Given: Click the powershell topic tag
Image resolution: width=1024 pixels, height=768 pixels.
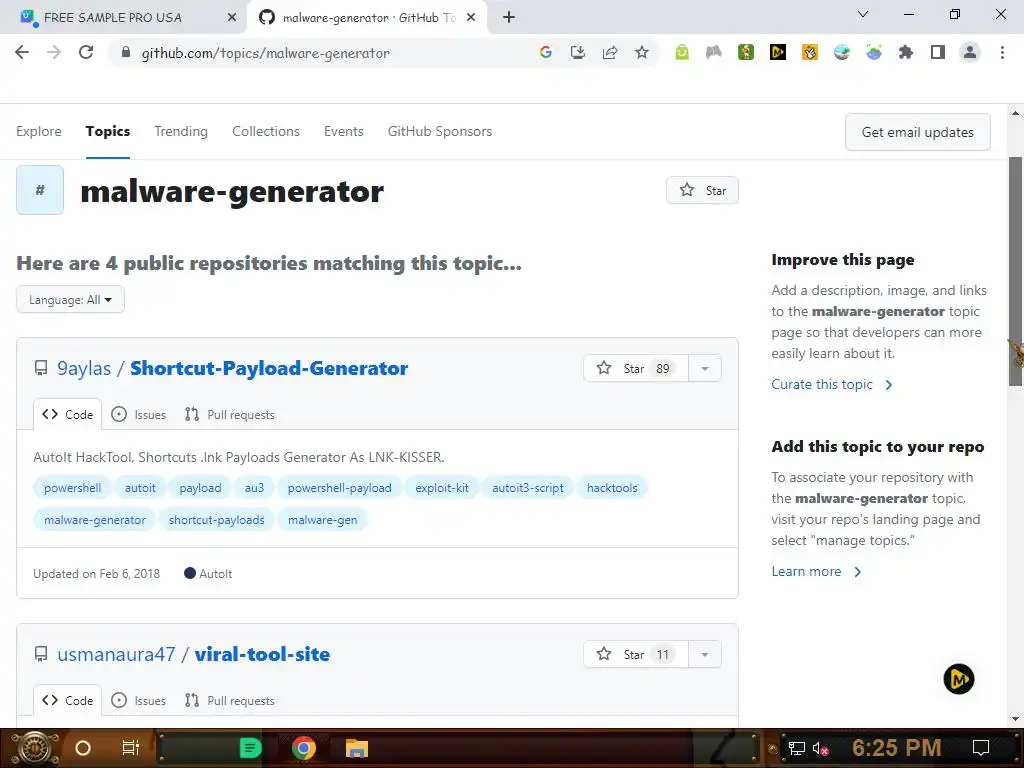Looking at the screenshot, I should [x=72, y=488].
